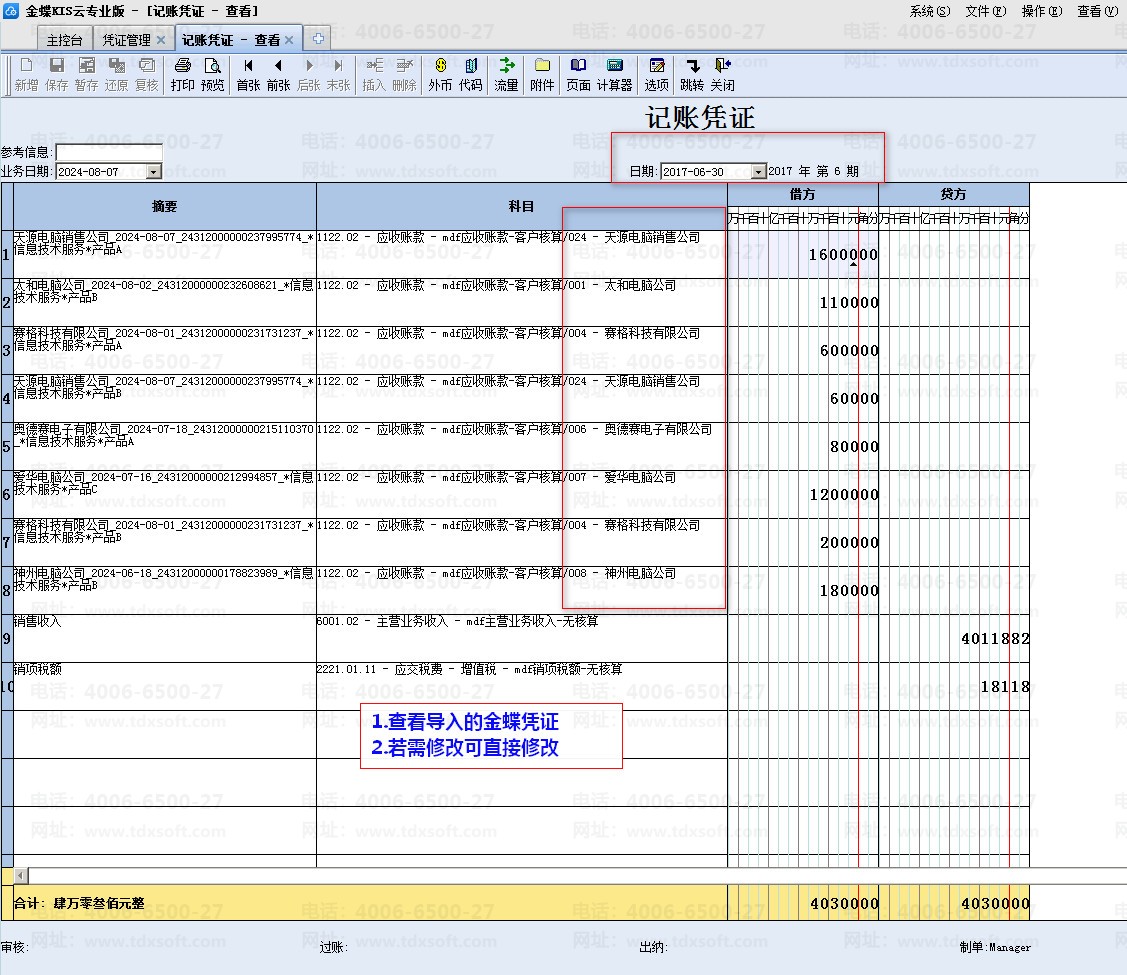The image size is (1127, 975).
Task: Click the 打印 (Print) toolbar icon
Action: click(182, 74)
